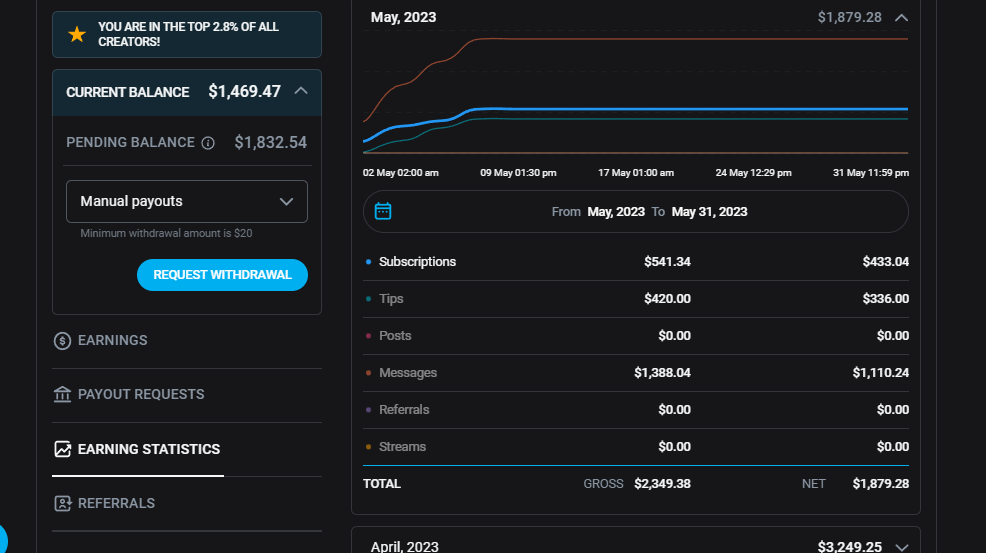Open the Referrals page link
986x553 pixels.
[116, 503]
